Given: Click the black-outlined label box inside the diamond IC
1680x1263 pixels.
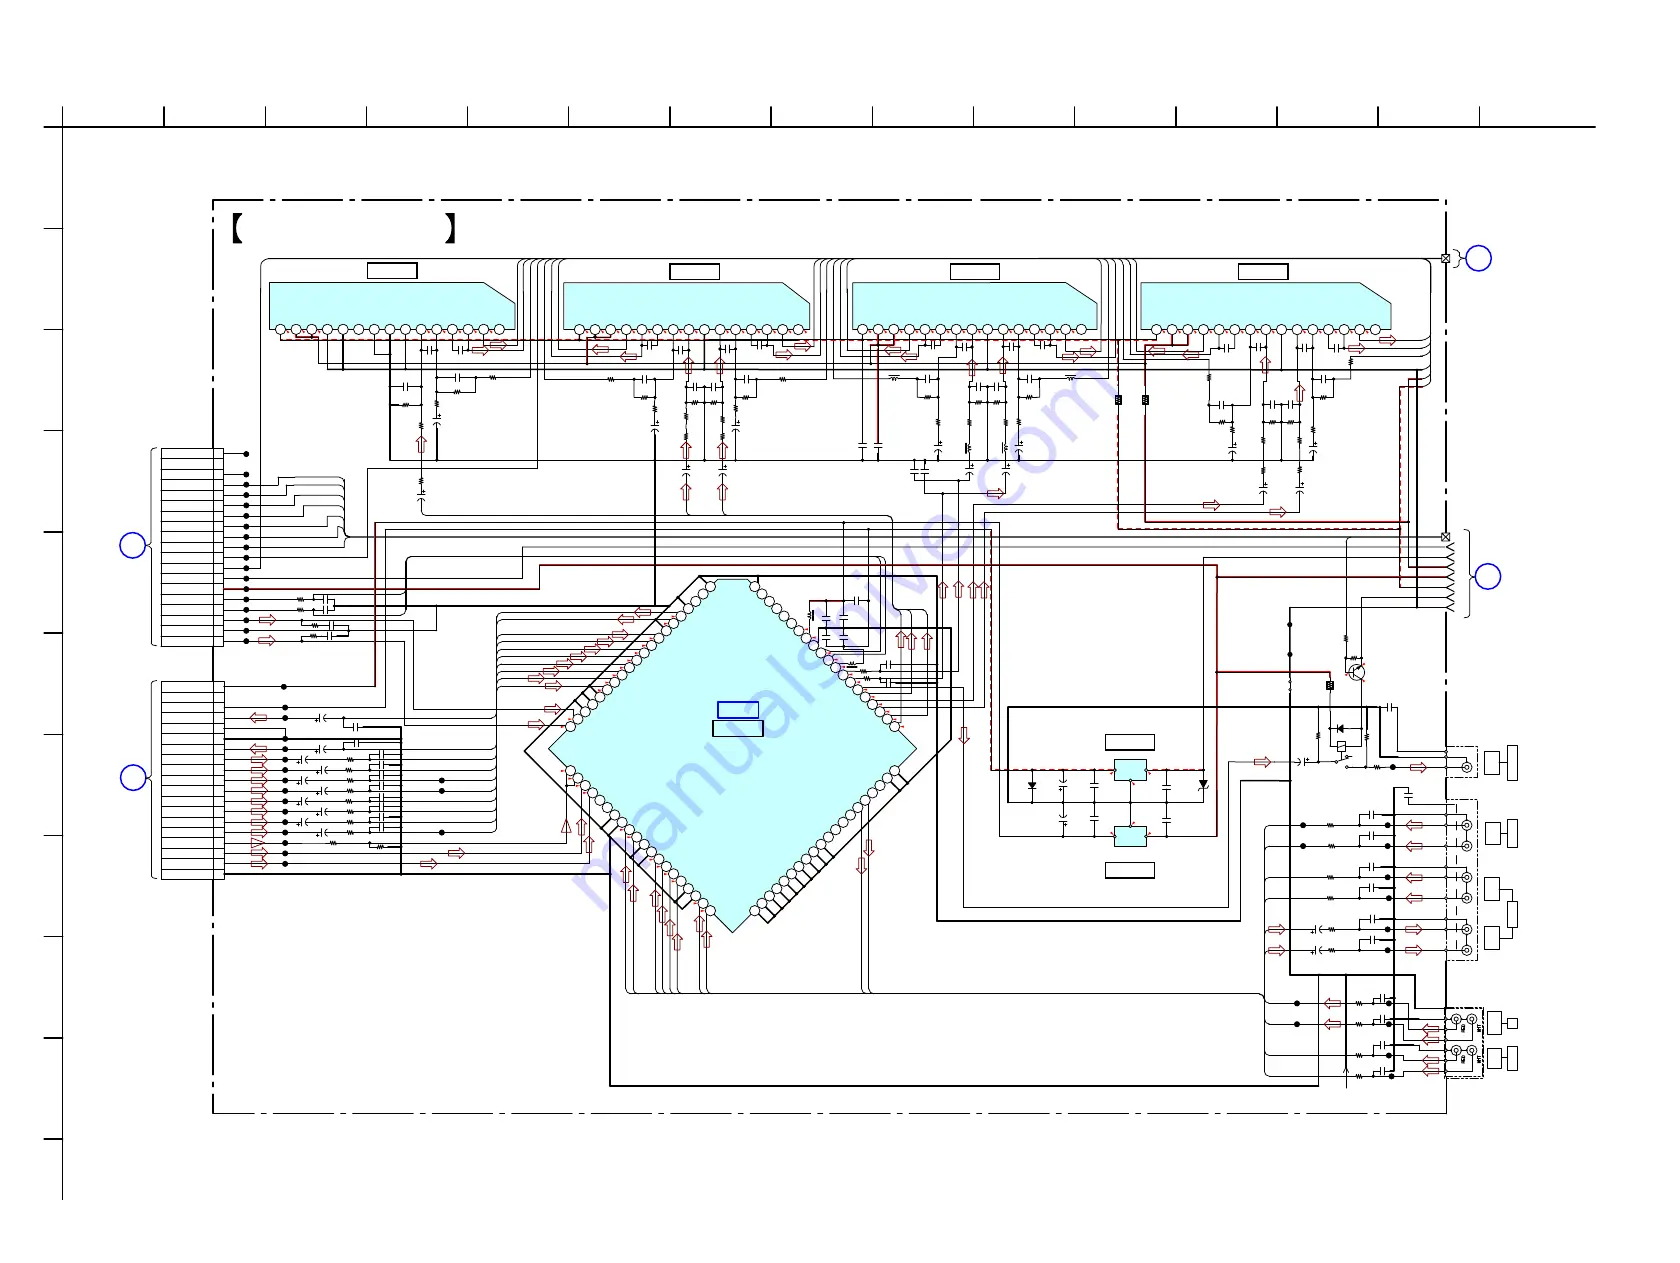Looking at the screenshot, I should [x=738, y=728].
